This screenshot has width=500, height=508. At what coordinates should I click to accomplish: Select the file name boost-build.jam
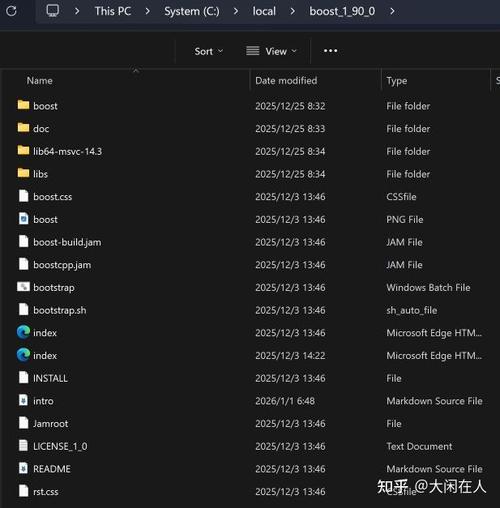[x=67, y=242]
